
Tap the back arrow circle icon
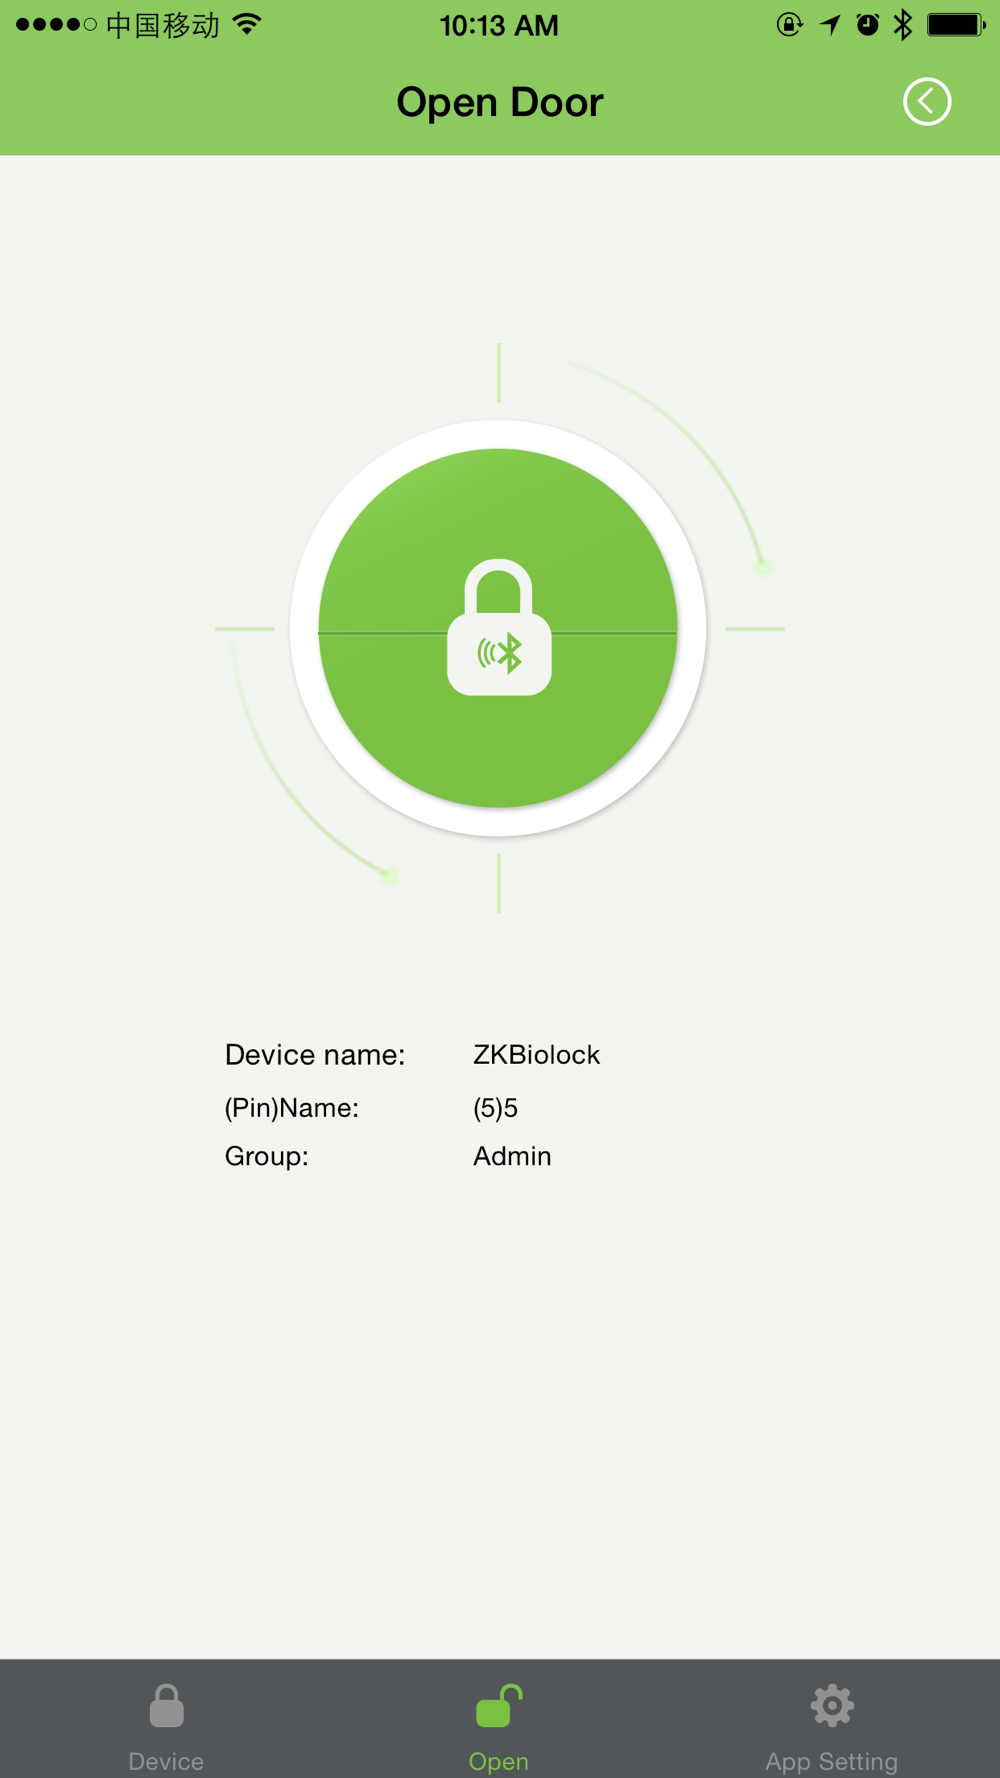coord(927,102)
